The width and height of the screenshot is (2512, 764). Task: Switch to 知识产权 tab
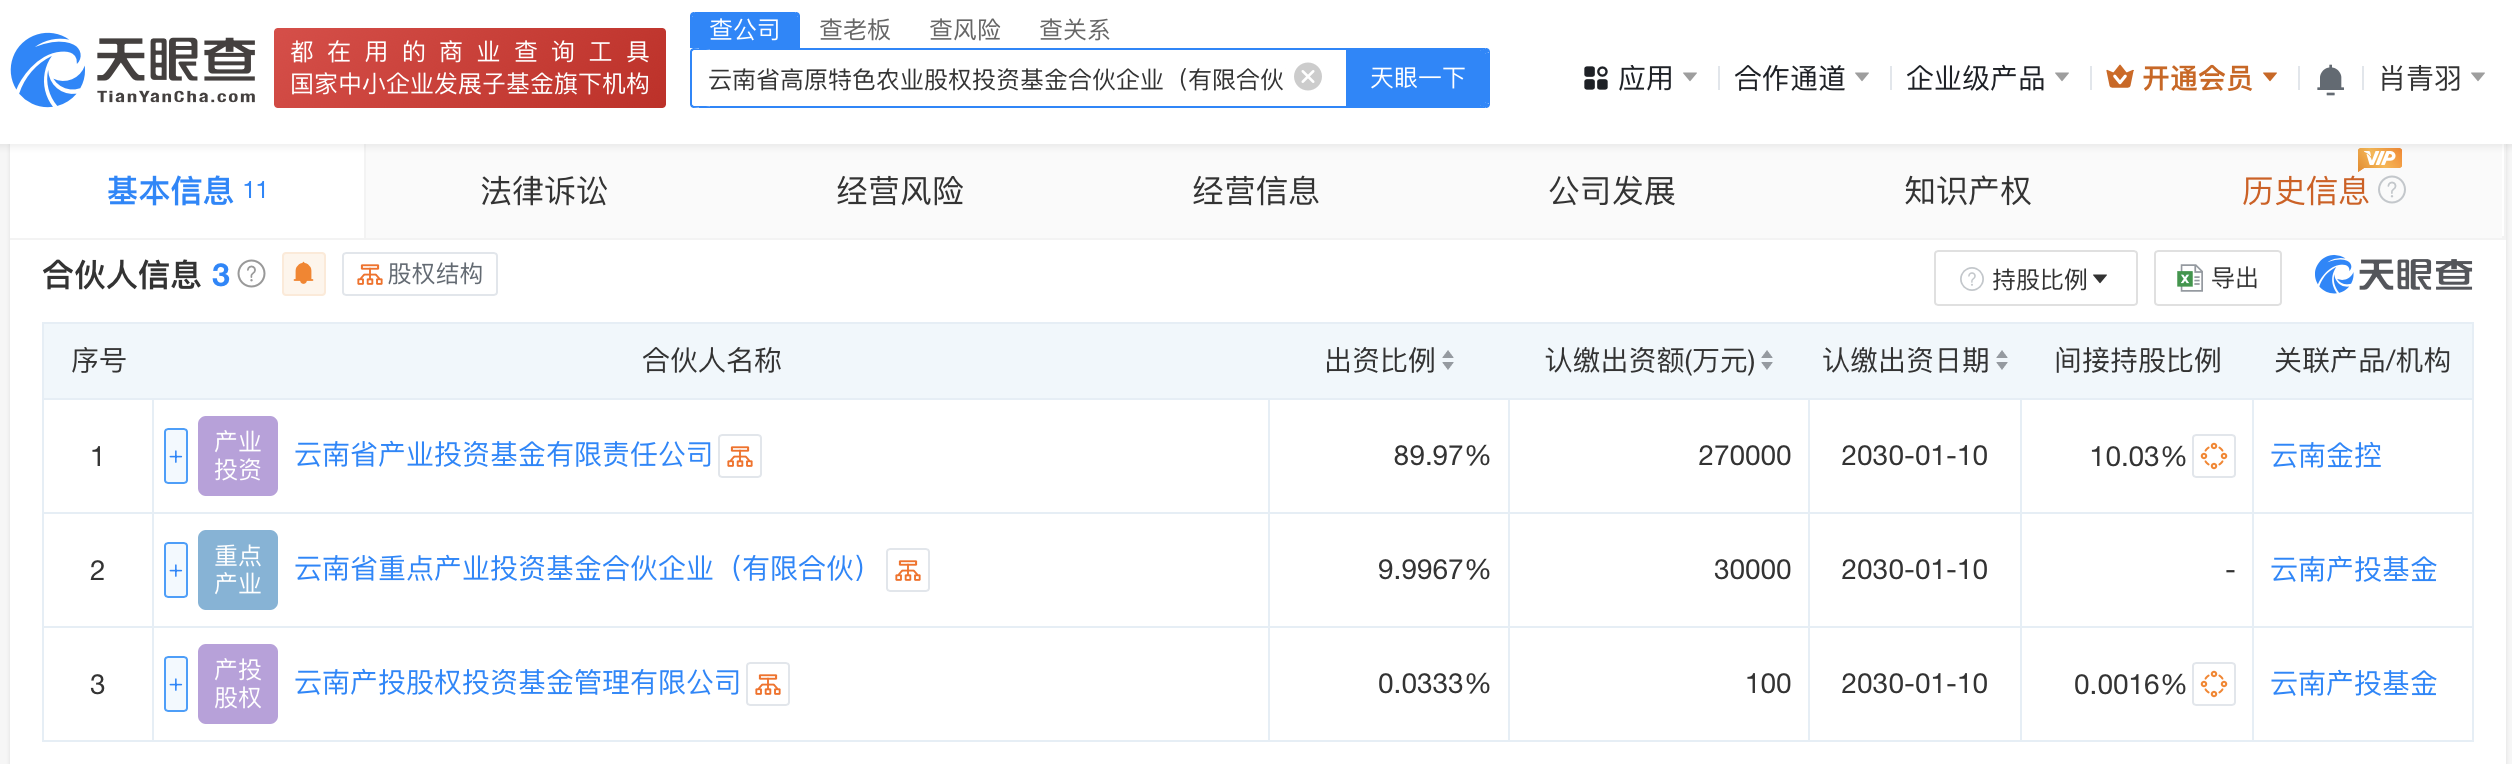click(1968, 191)
